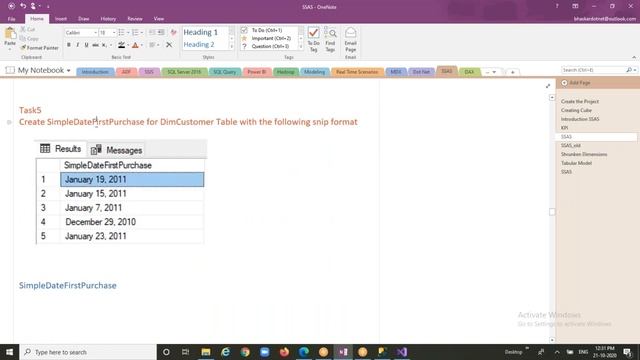
Task: Switch to the Review ribbon tab
Action: pyautogui.click(x=135, y=19)
